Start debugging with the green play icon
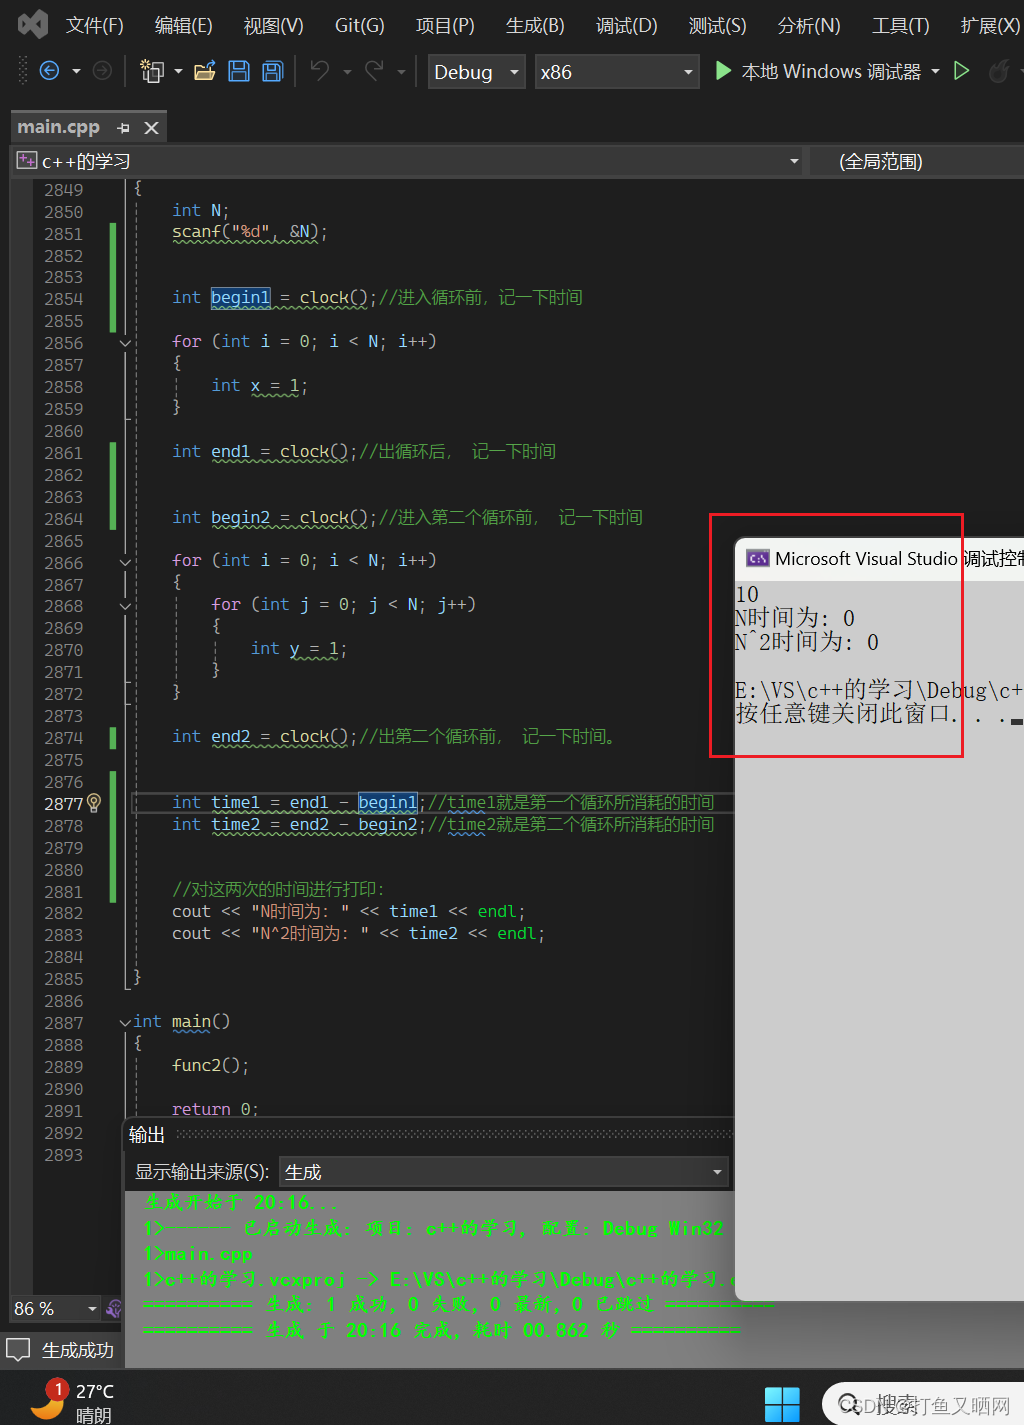This screenshot has height=1425, width=1024. coord(723,71)
